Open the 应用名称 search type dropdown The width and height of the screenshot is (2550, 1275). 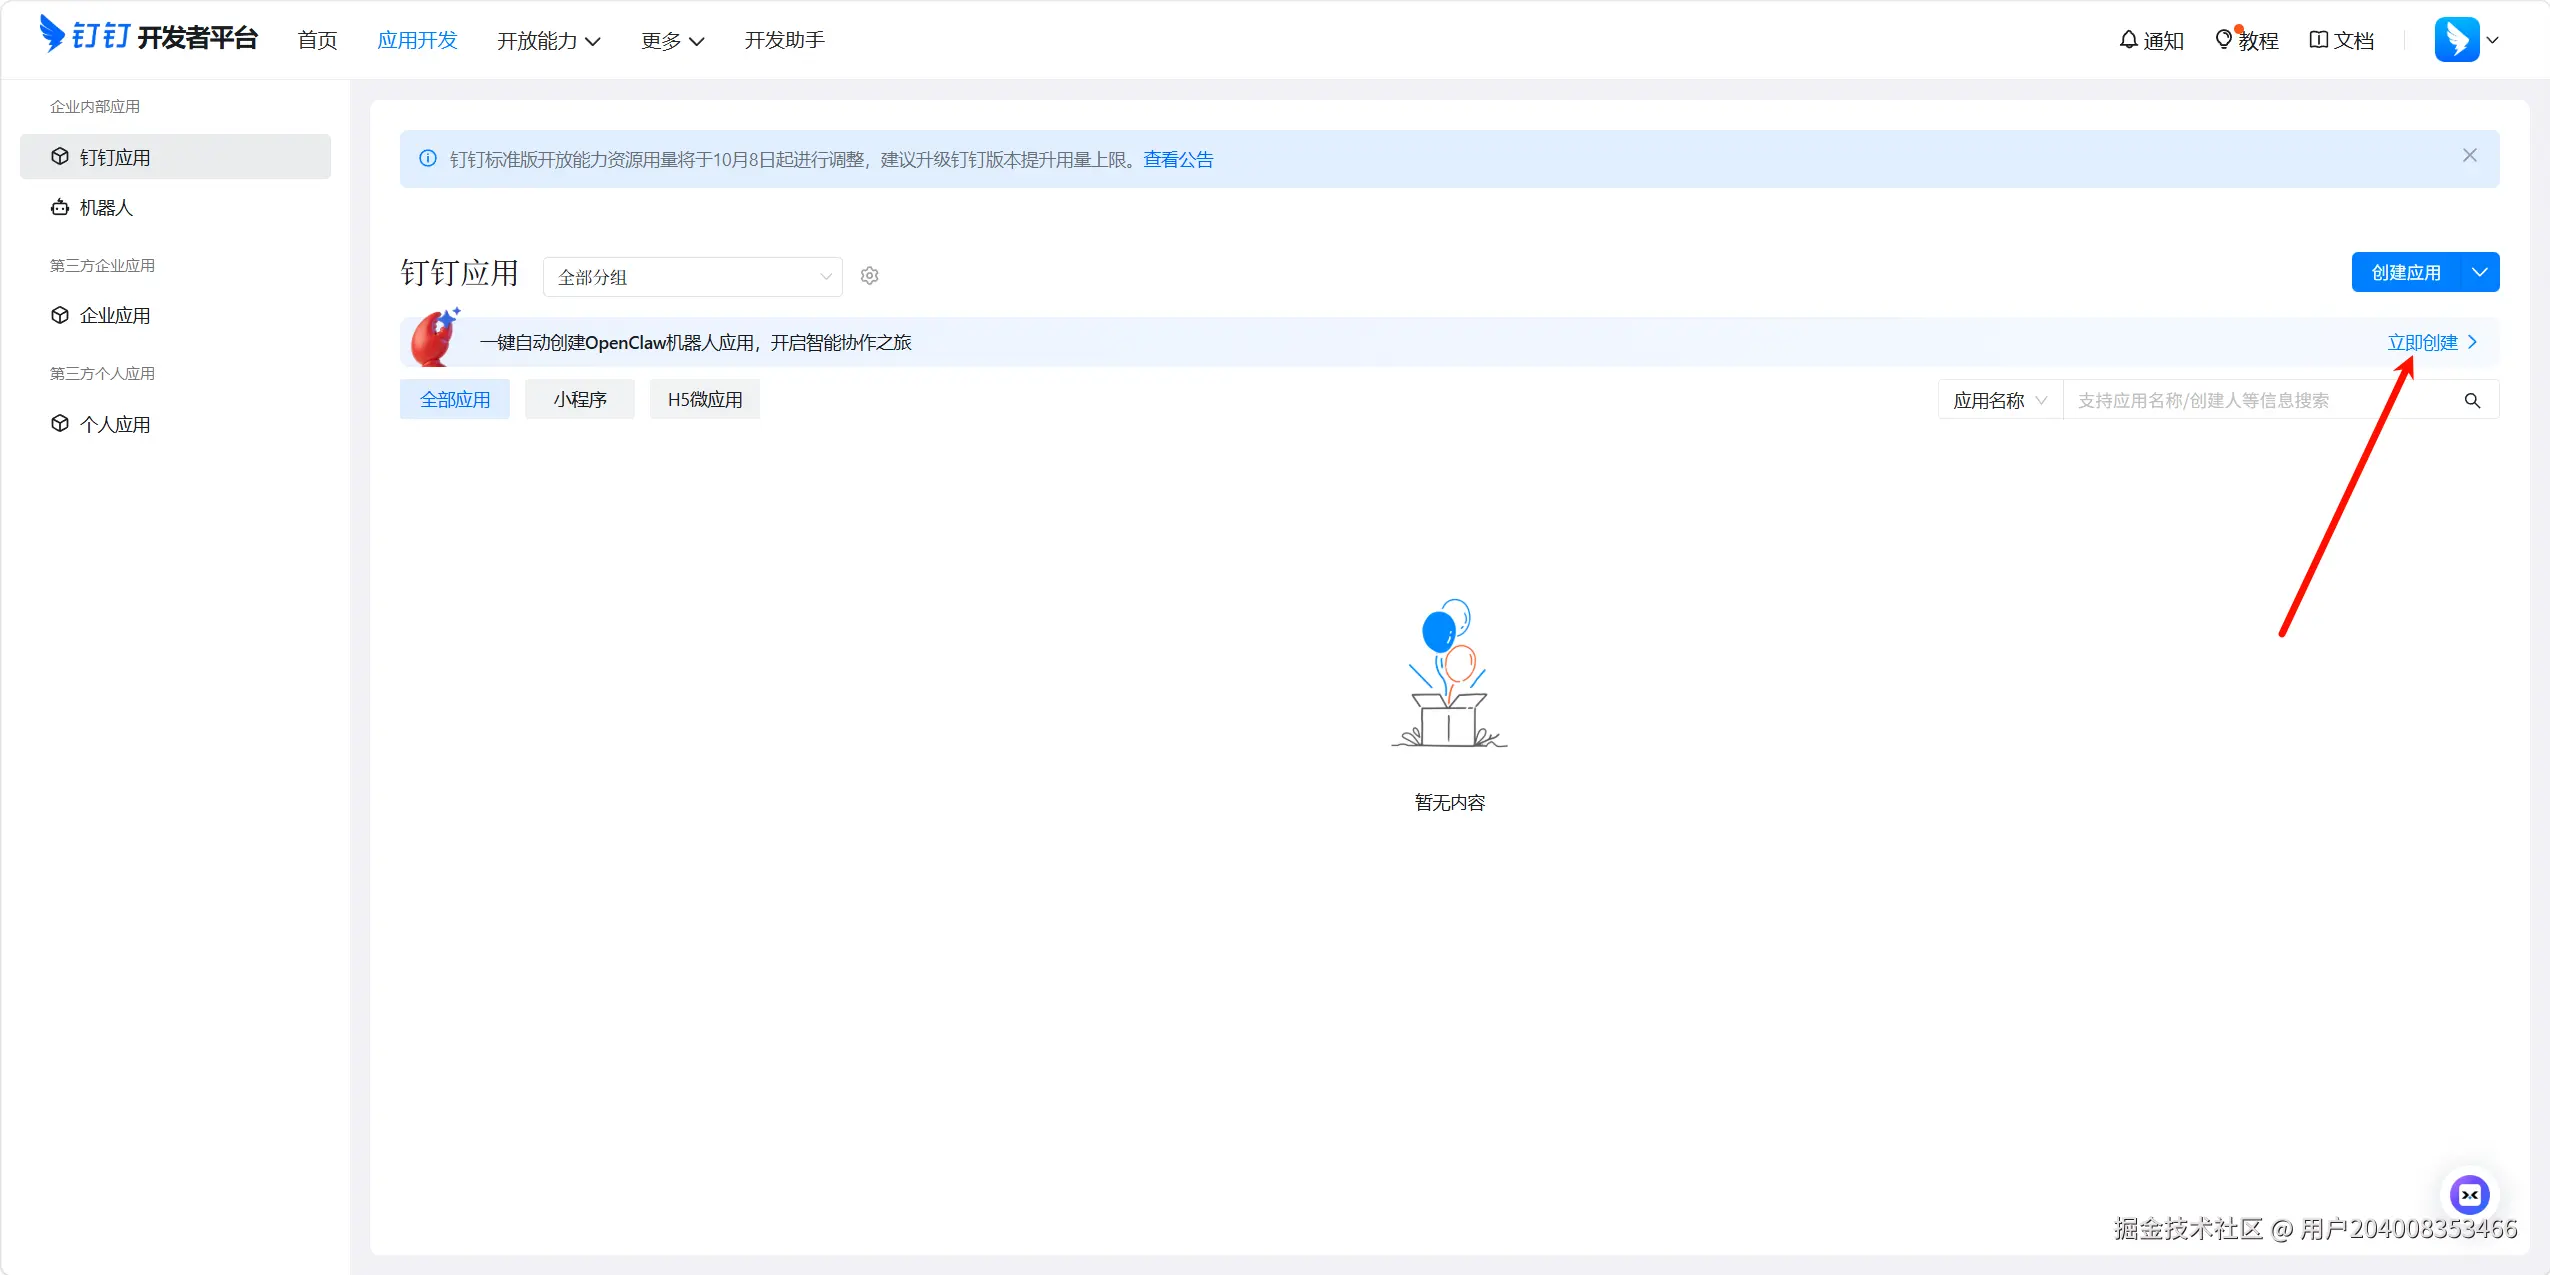(2001, 401)
